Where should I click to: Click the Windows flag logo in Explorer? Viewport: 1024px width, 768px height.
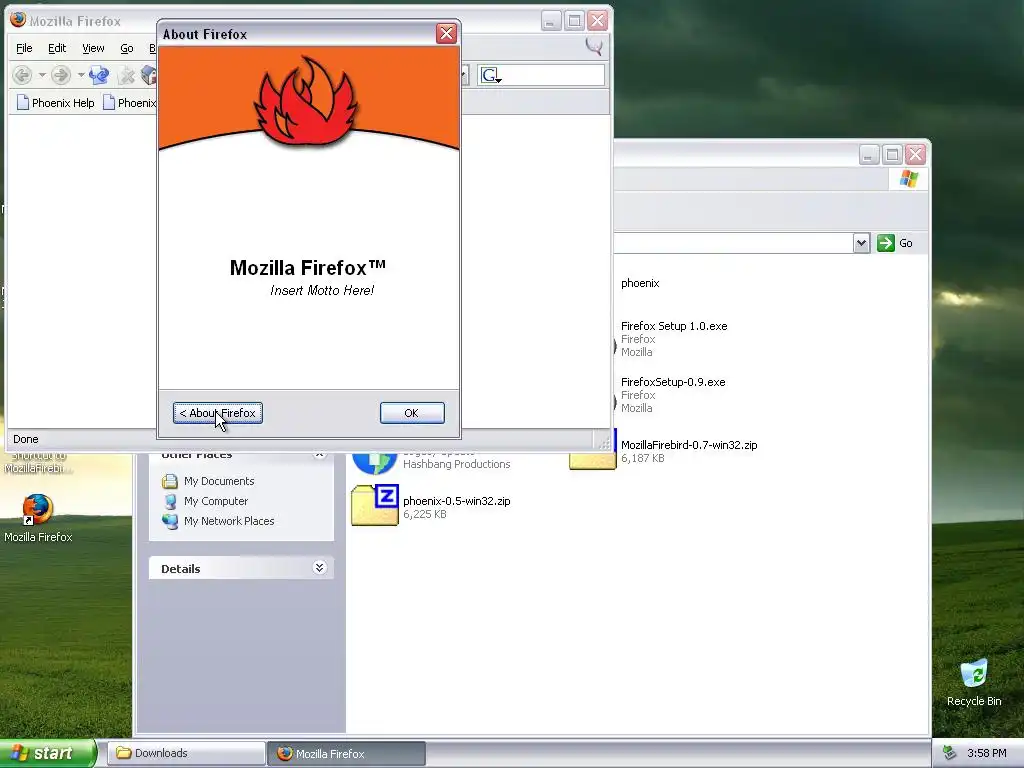908,178
